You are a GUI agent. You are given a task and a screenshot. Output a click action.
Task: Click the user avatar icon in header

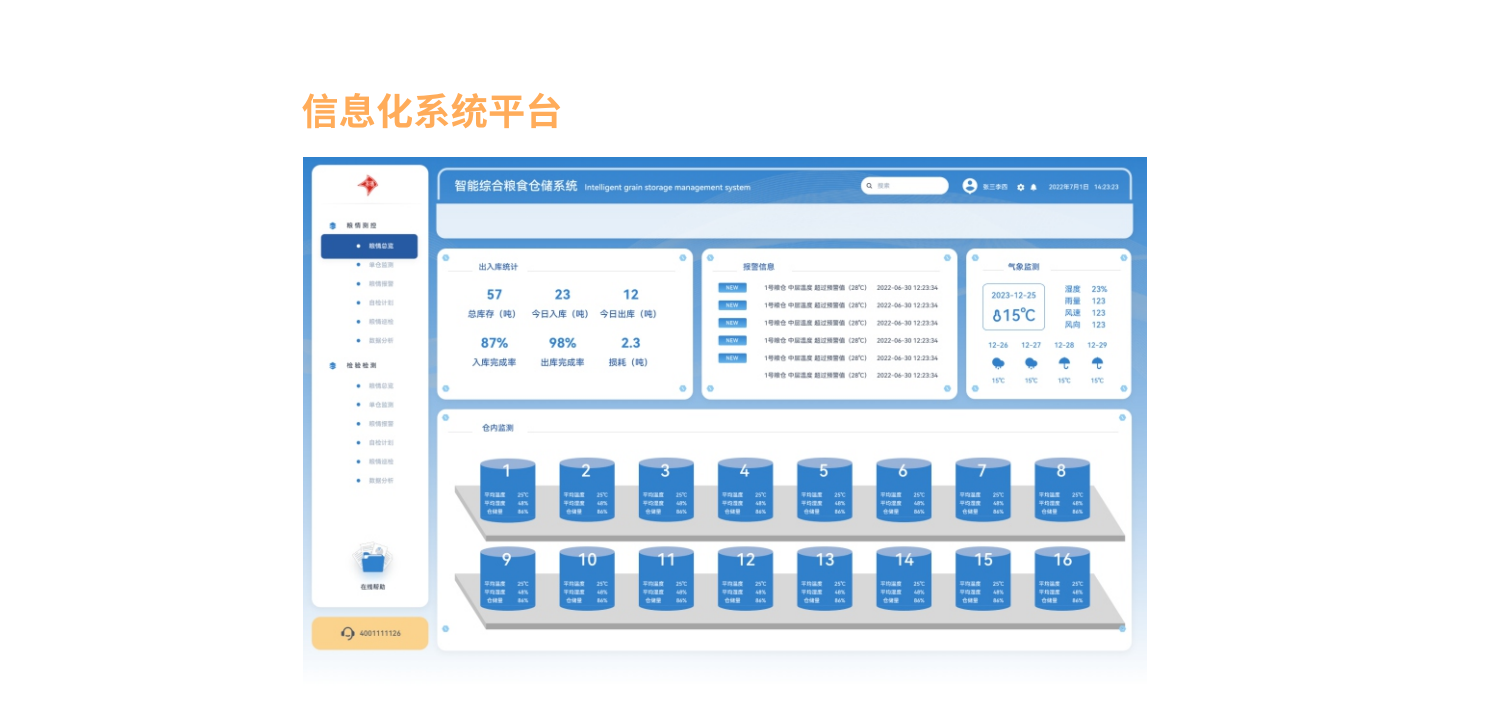[x=969, y=186]
